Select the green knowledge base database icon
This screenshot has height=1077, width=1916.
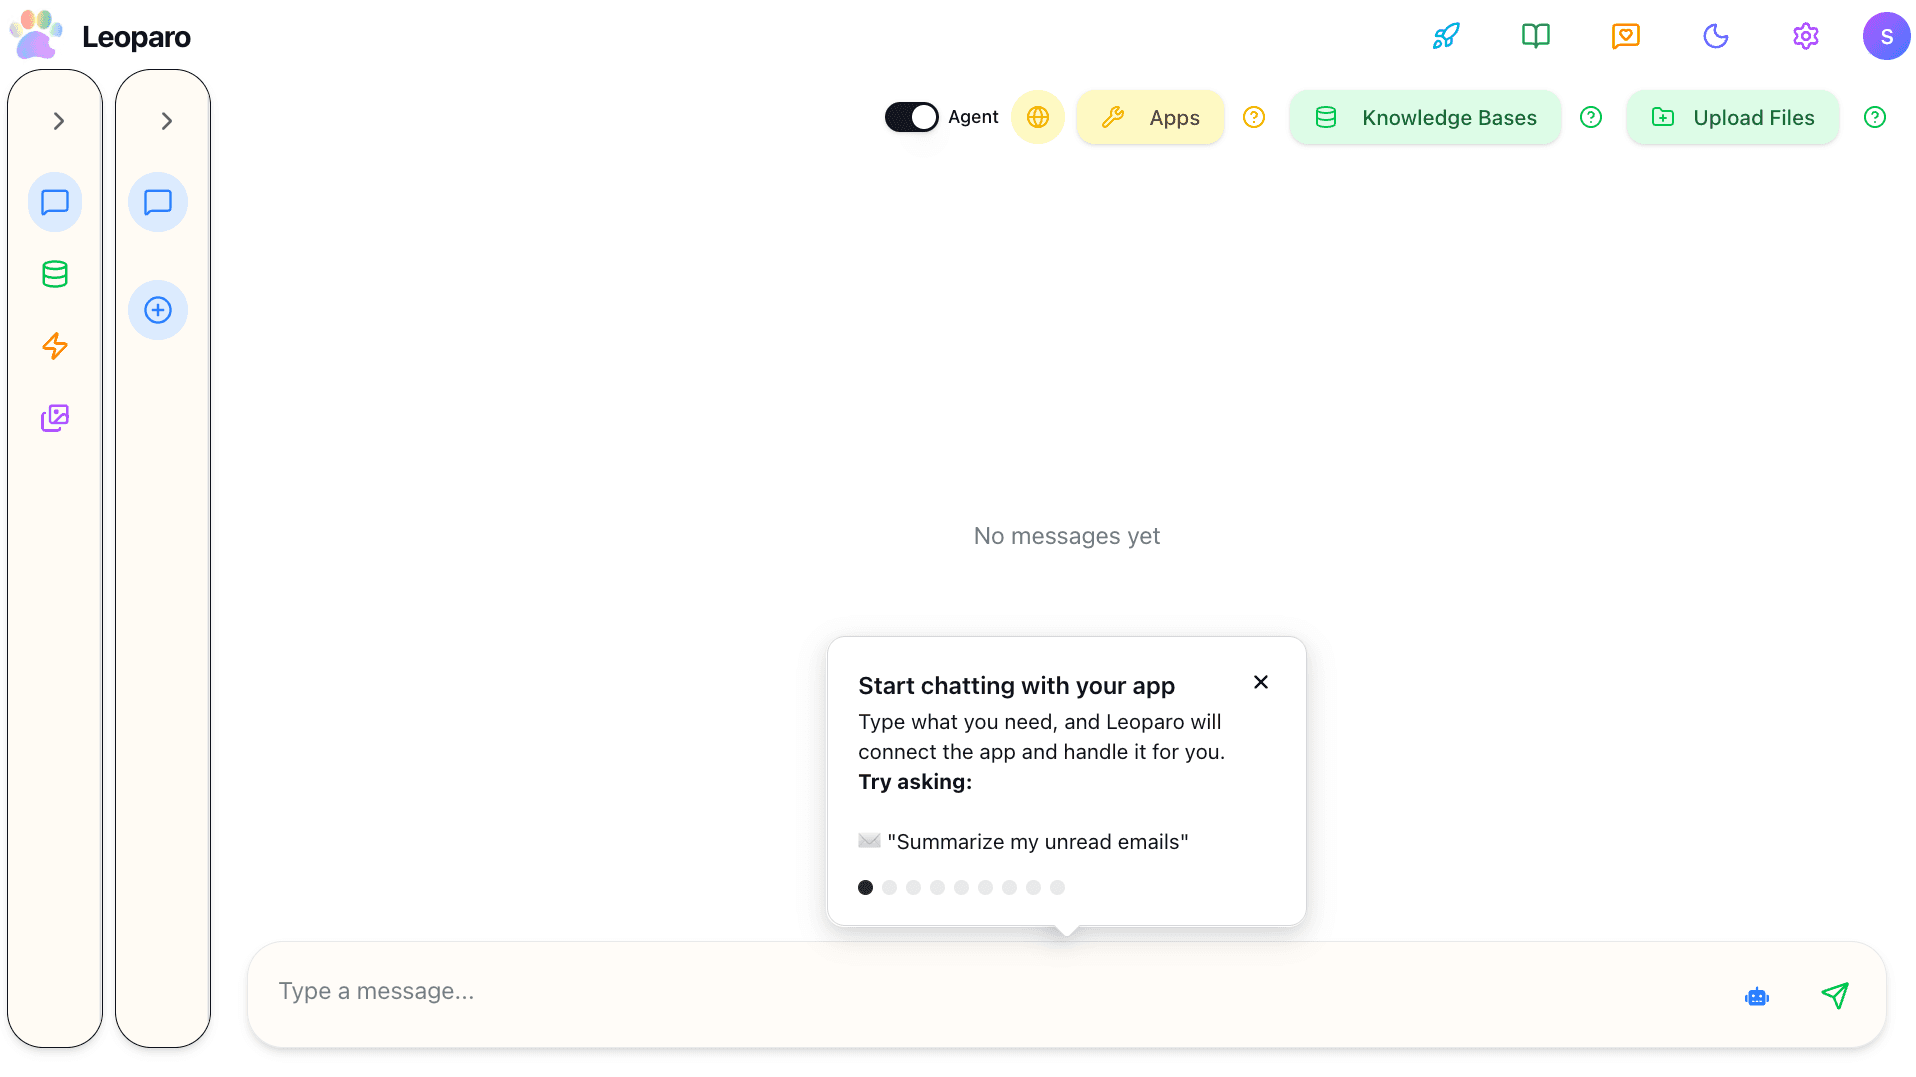[55, 274]
